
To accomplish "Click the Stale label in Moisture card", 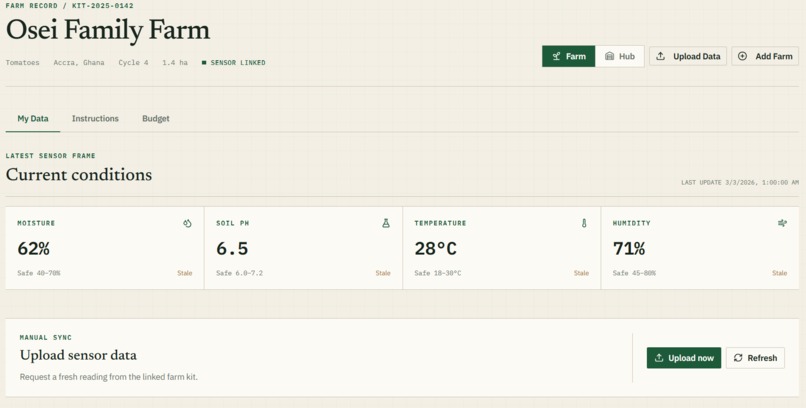I will coord(185,273).
